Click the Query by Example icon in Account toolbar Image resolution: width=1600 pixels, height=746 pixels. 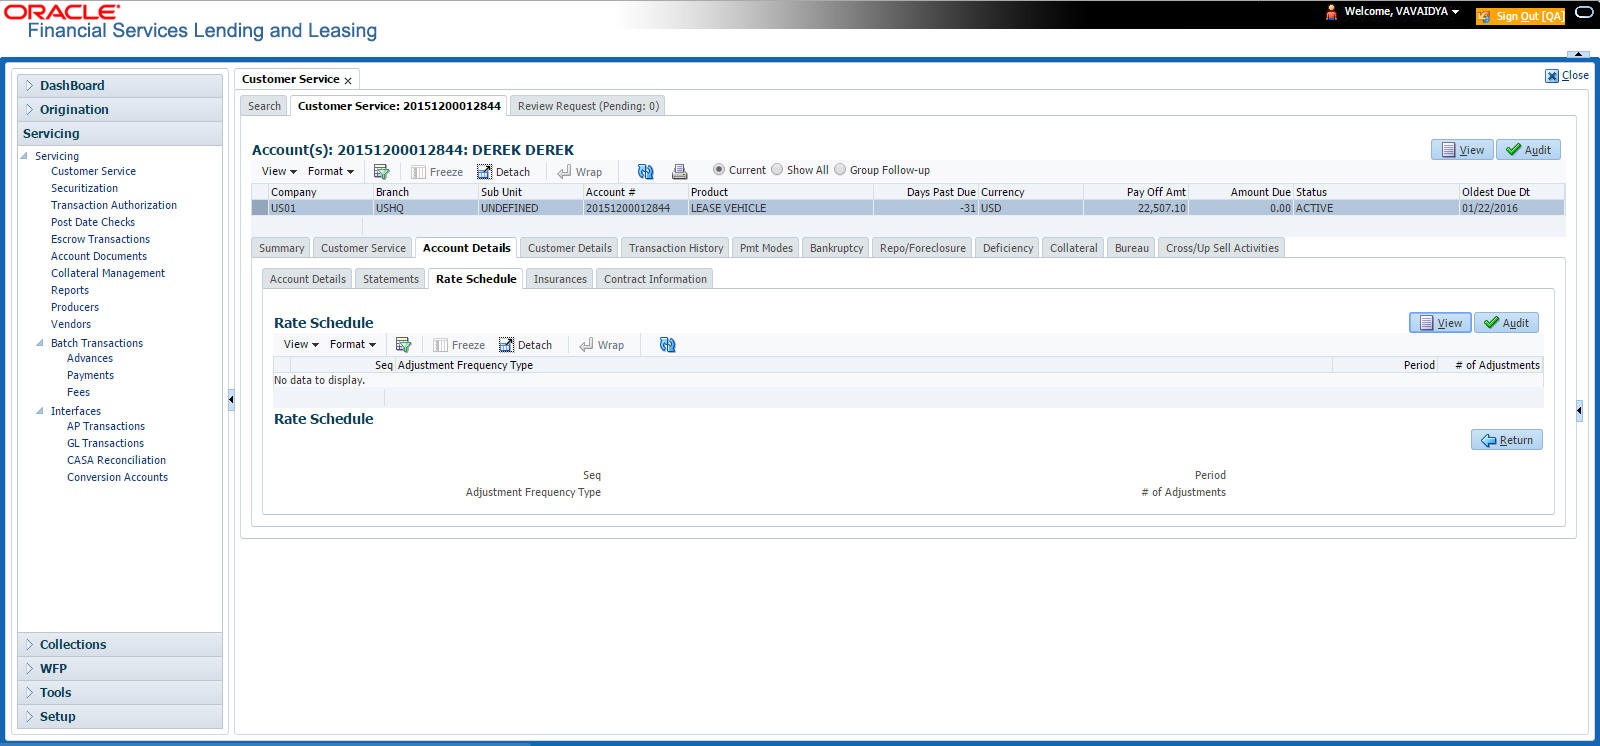[381, 171]
